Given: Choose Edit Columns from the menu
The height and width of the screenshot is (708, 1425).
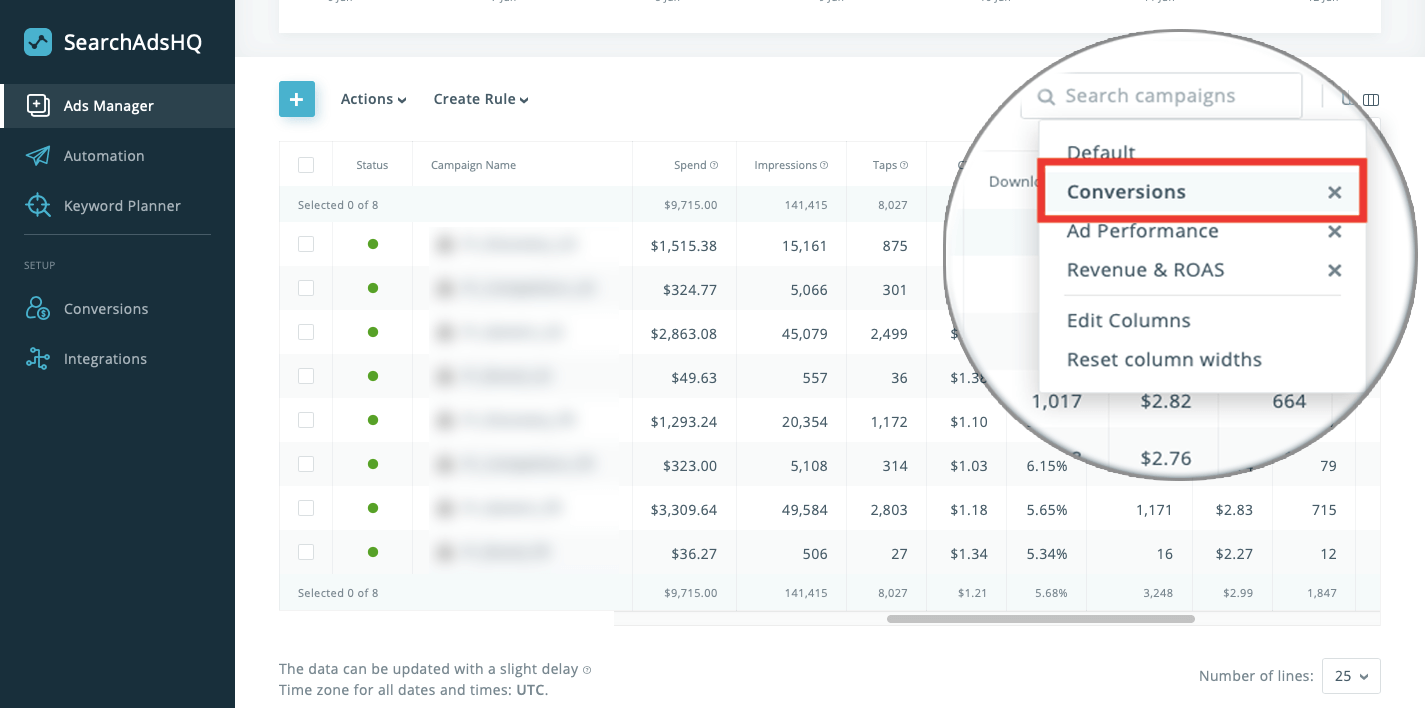Looking at the screenshot, I should (x=1128, y=320).
